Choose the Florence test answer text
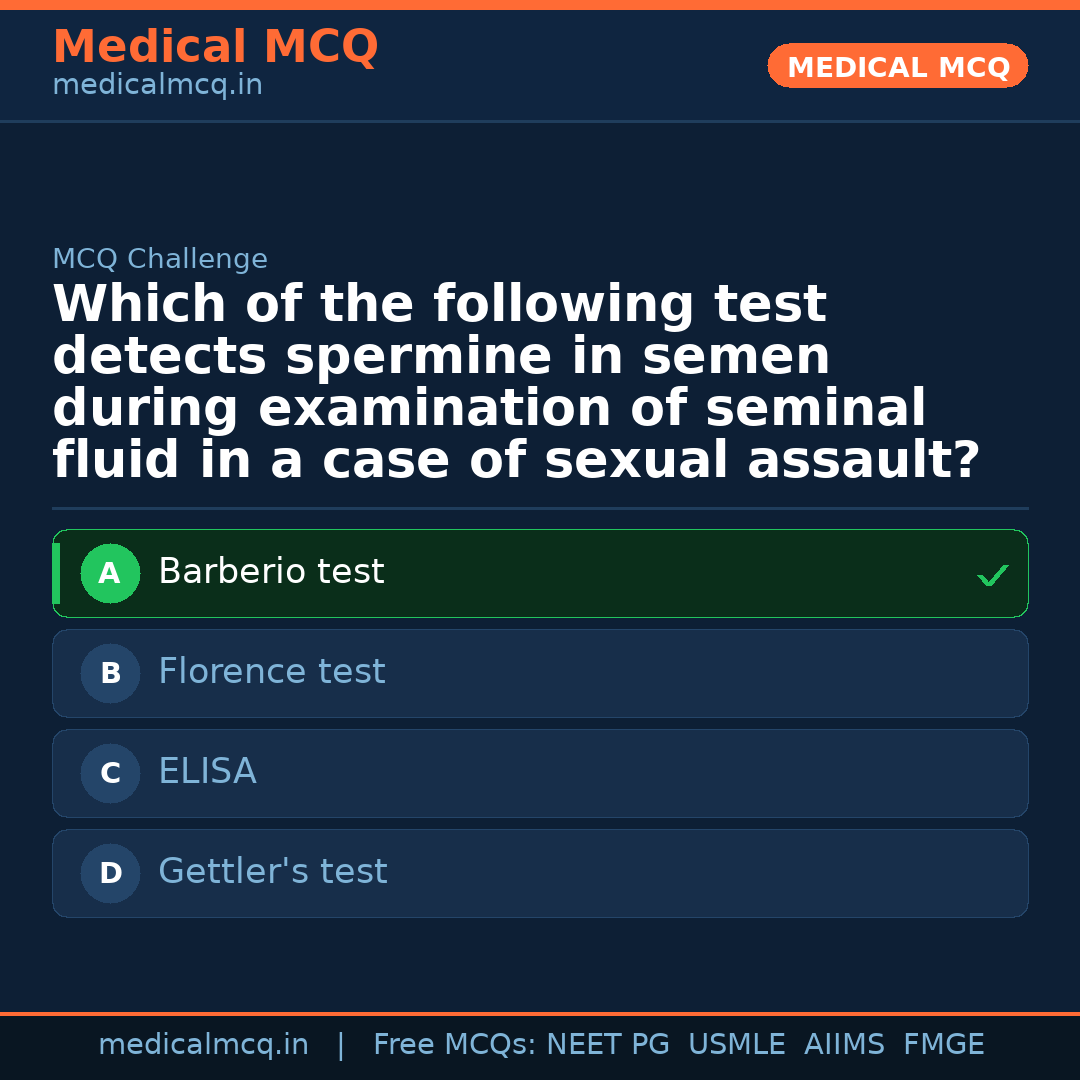1080x1080 pixels. (271, 672)
